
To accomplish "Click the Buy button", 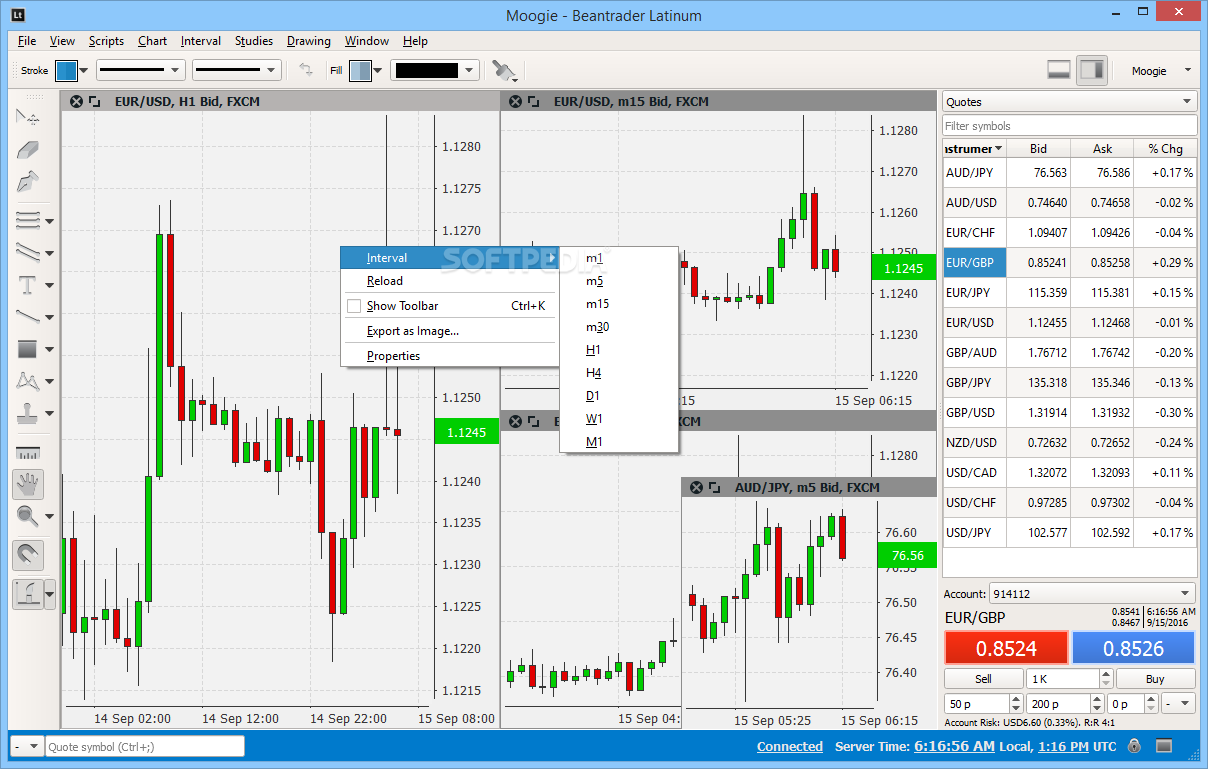I will click(1155, 679).
